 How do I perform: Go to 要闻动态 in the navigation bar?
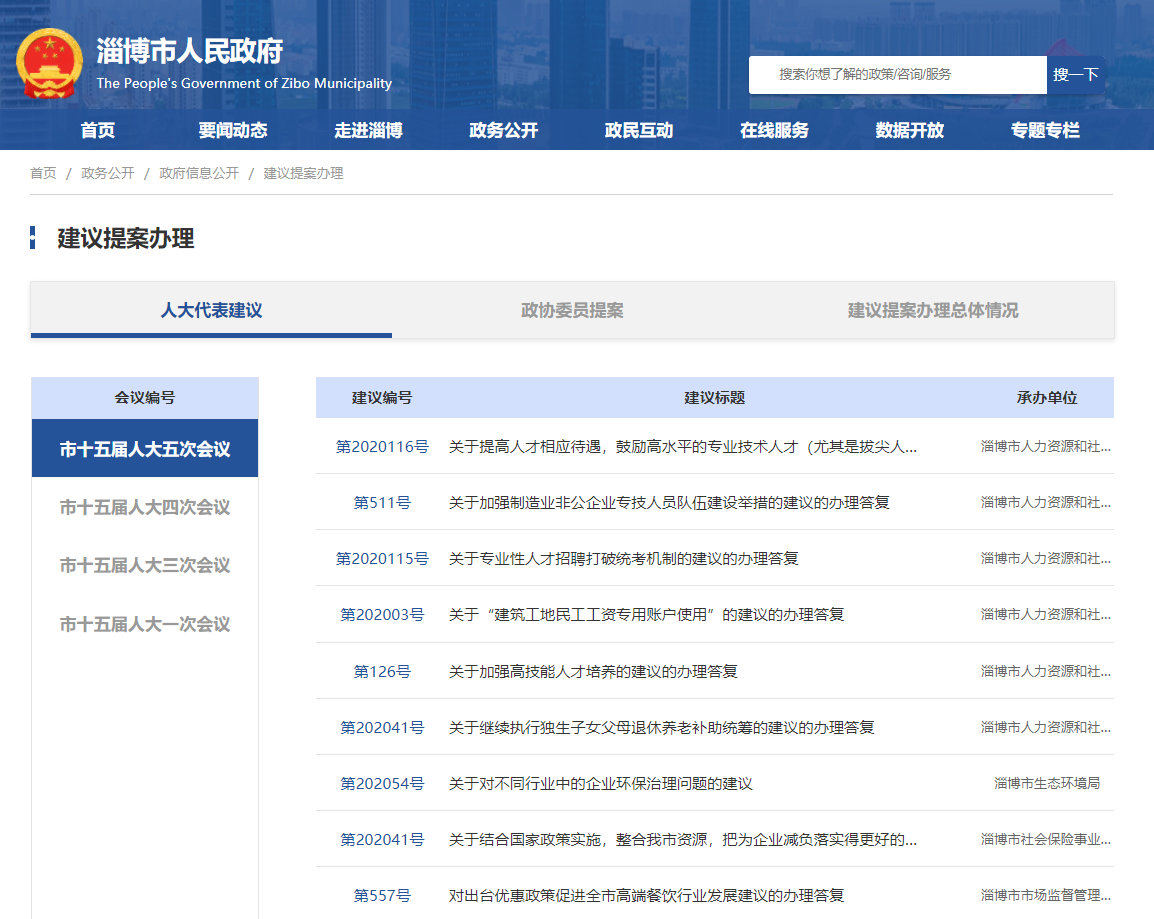233,131
